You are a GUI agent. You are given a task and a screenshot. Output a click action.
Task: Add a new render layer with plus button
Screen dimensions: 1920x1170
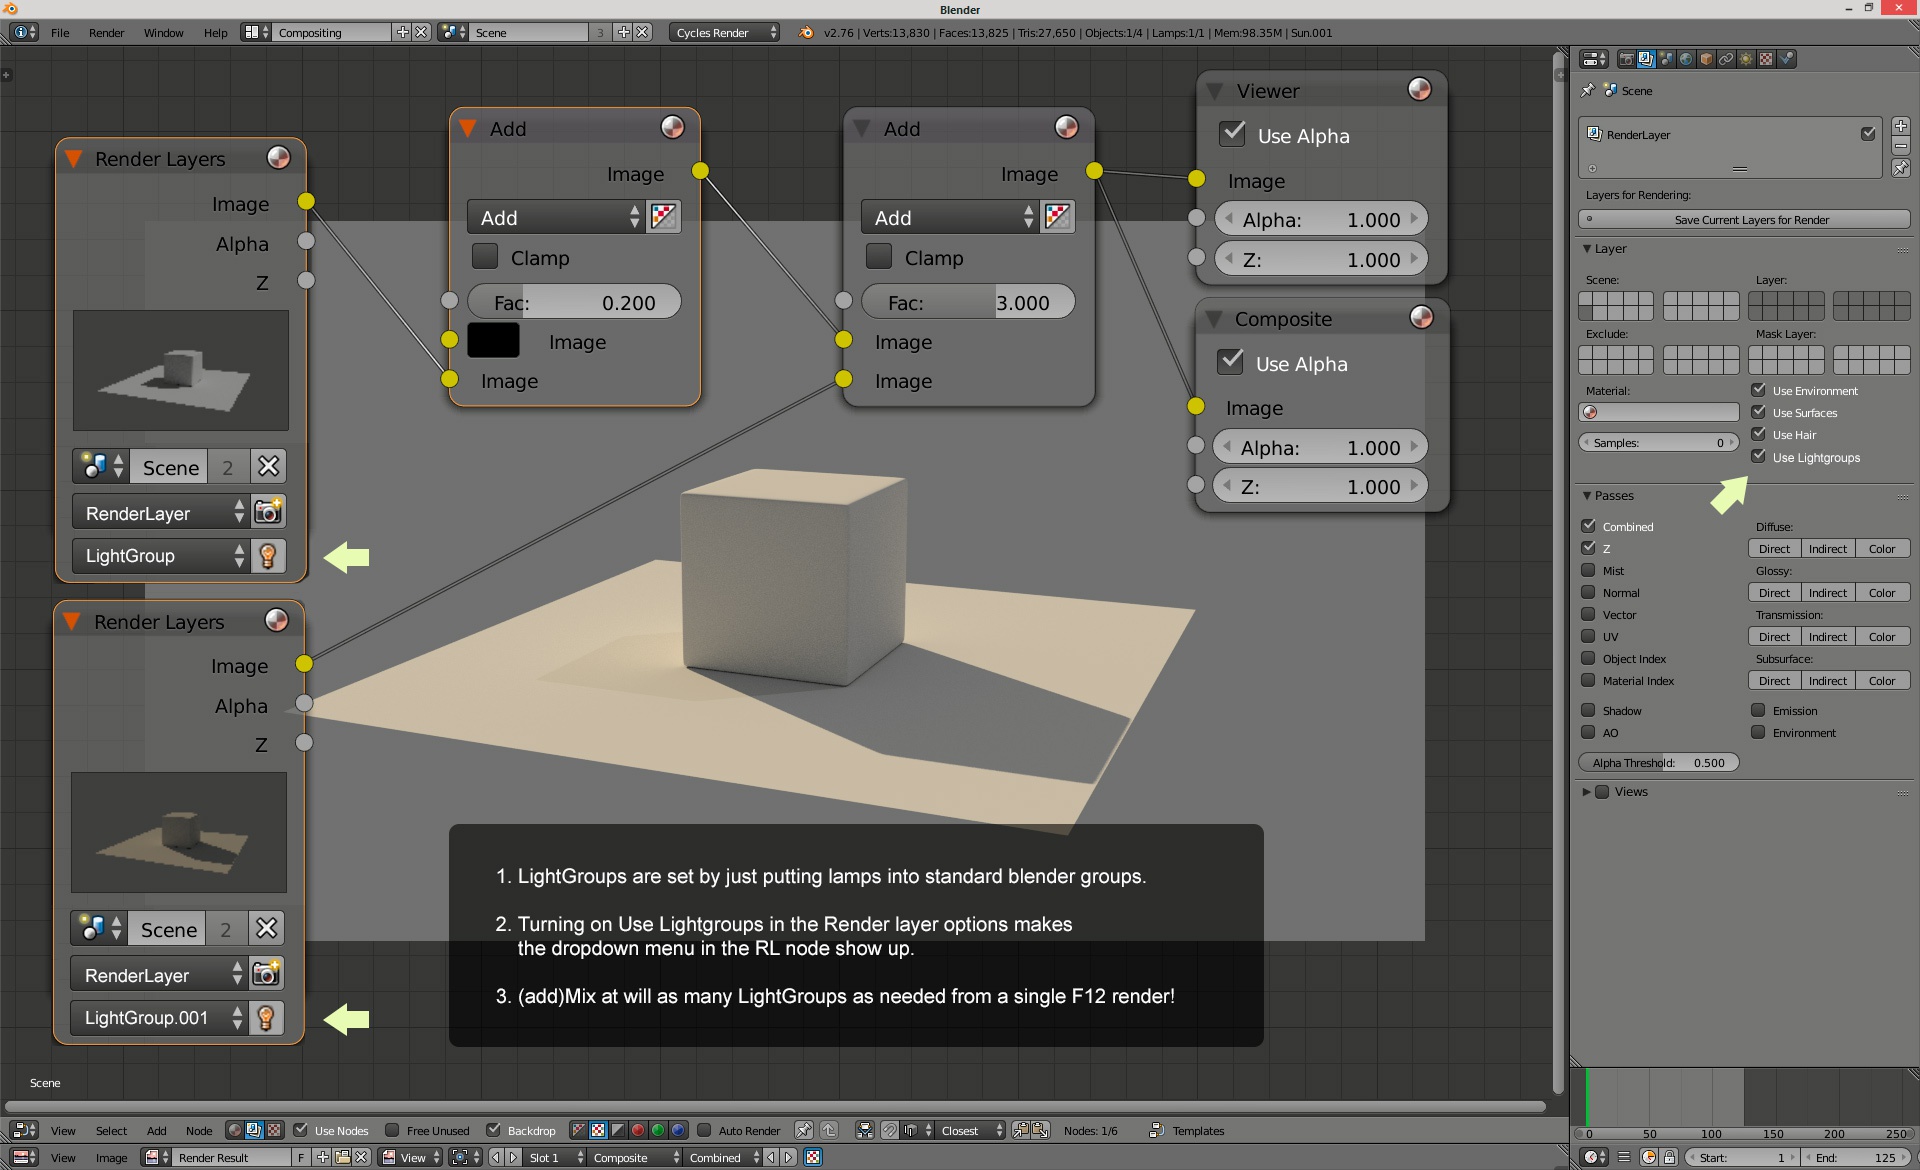click(1901, 126)
